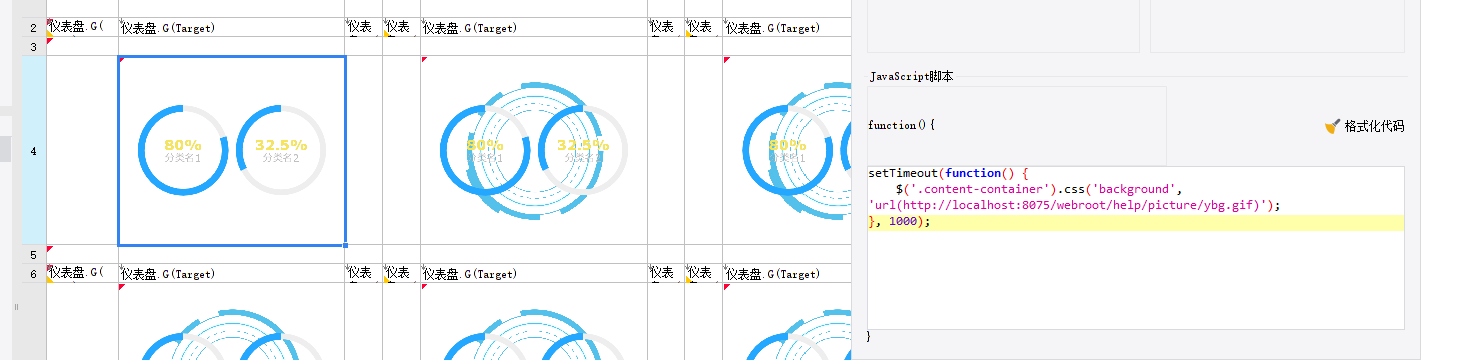
Task: Click the second gauge chart with concentric rings
Action: 534,150
